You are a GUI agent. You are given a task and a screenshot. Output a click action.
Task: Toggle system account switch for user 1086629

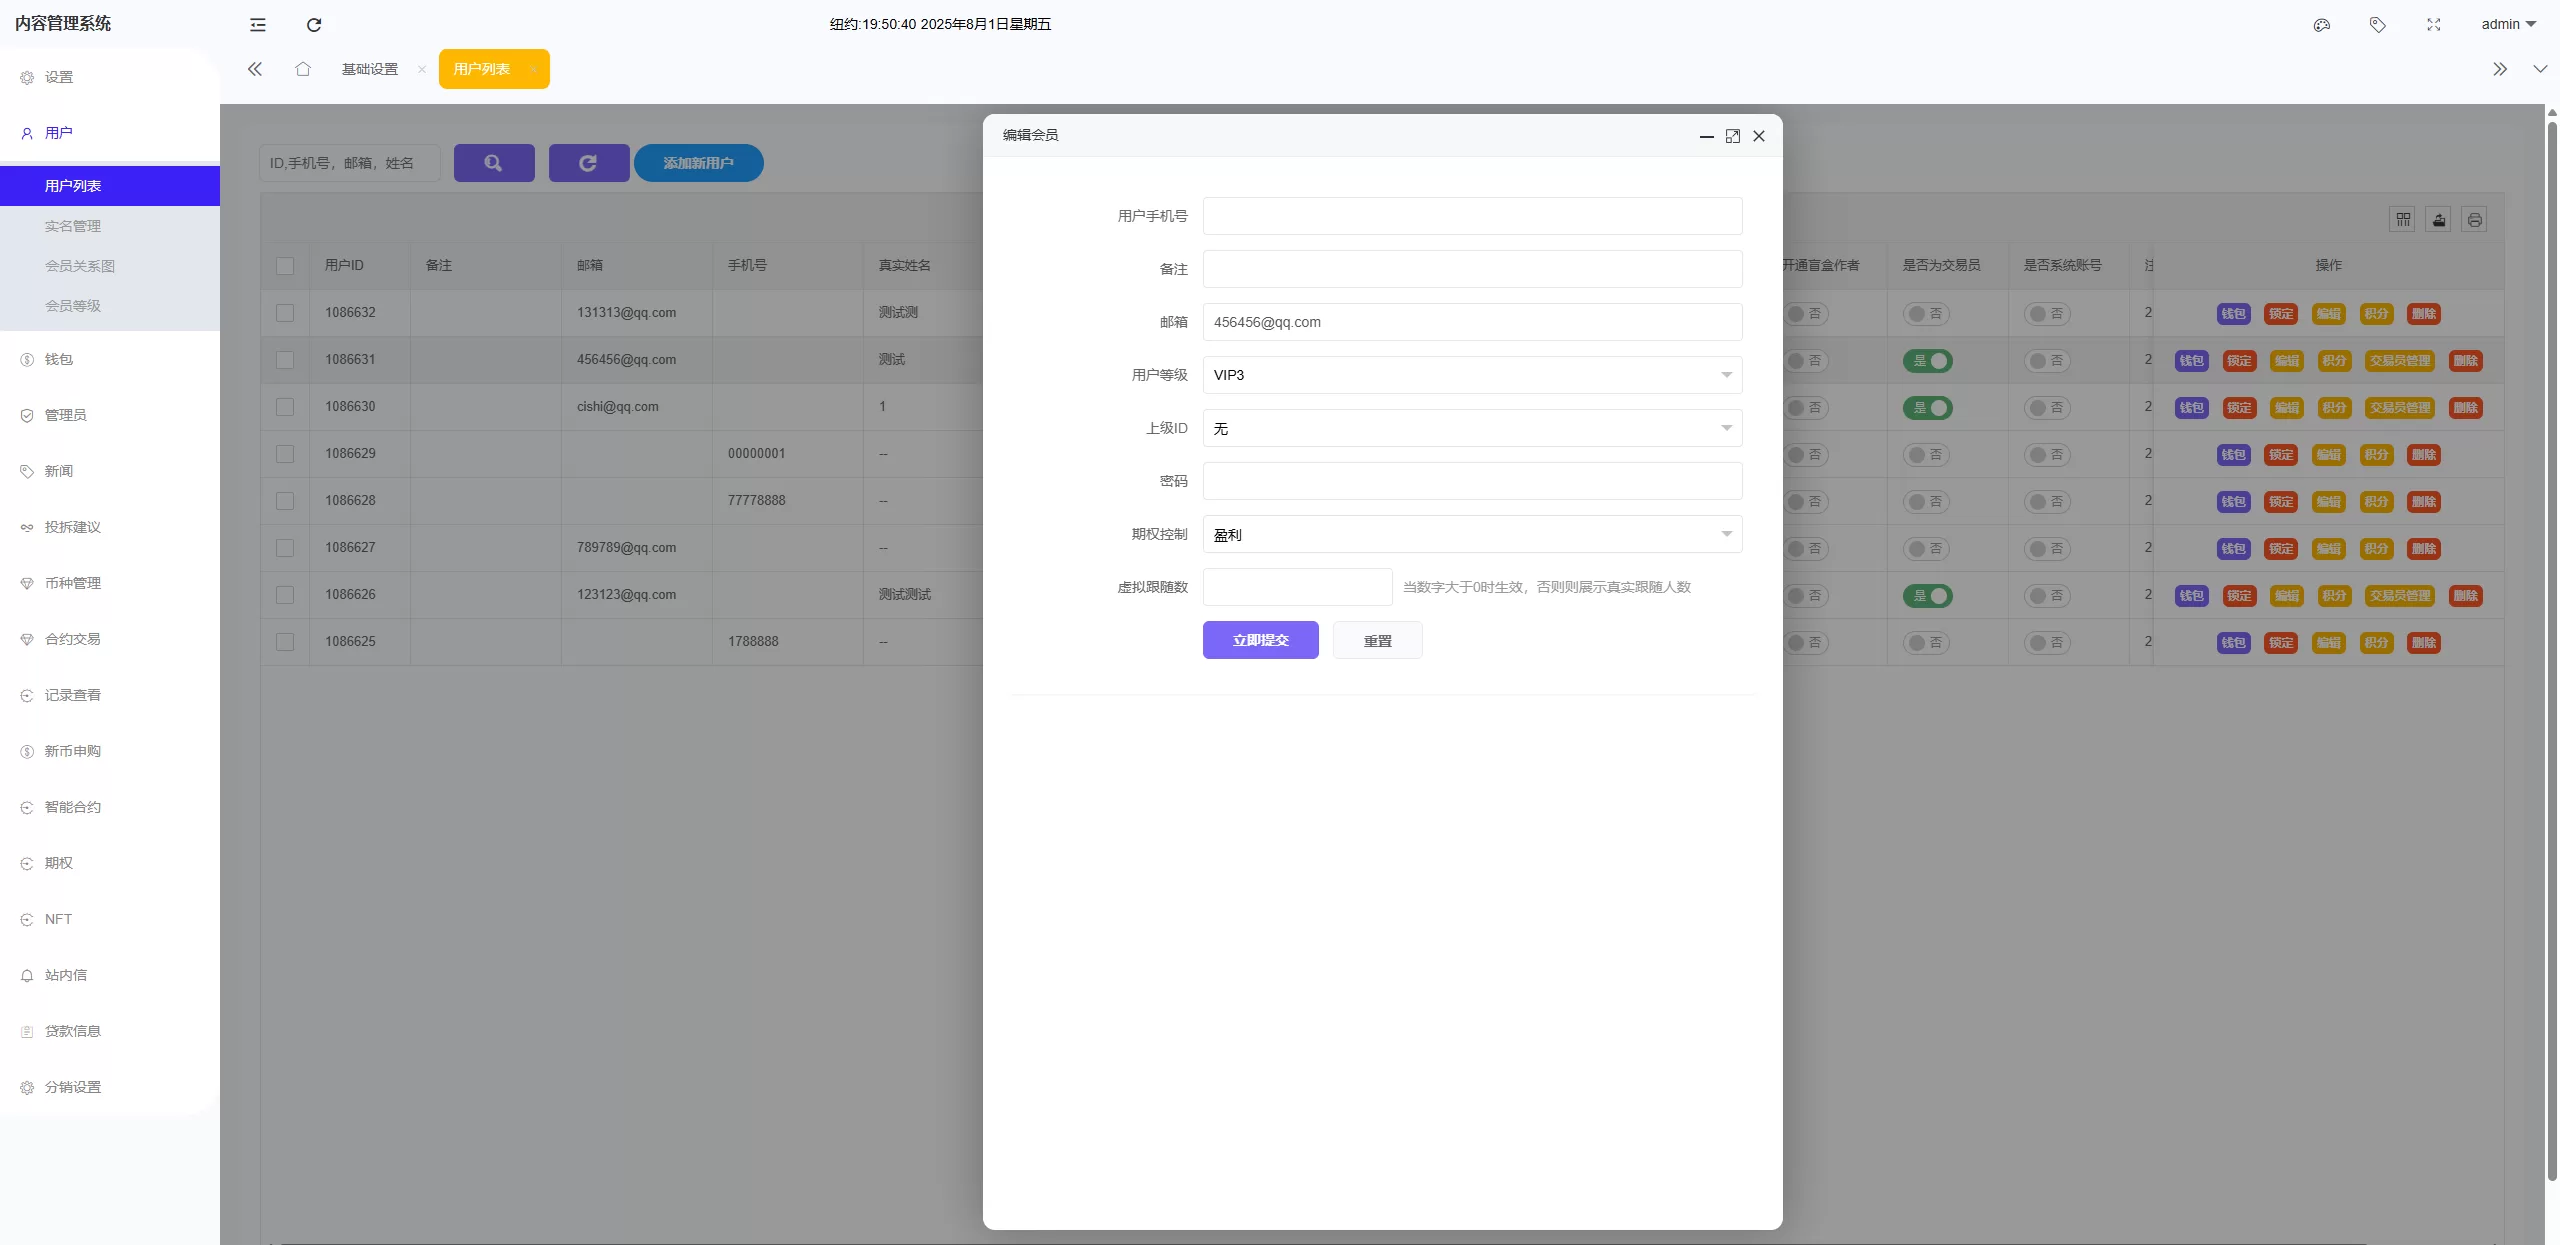click(2047, 455)
